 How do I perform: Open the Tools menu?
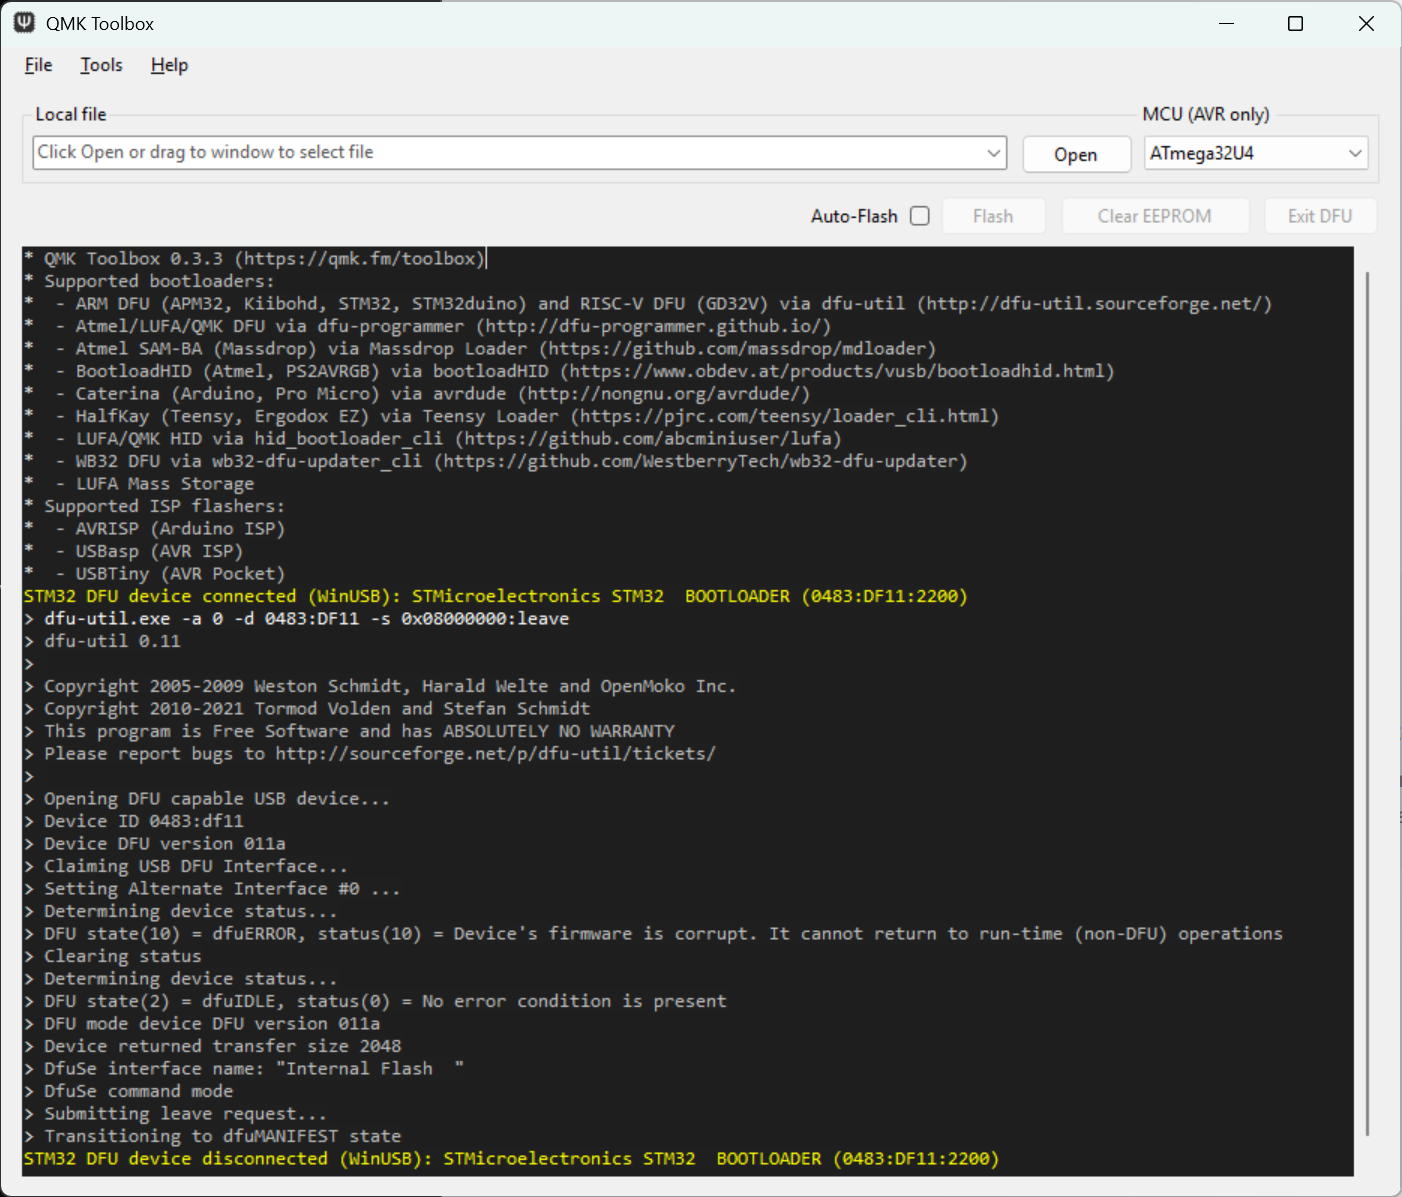[x=101, y=65]
